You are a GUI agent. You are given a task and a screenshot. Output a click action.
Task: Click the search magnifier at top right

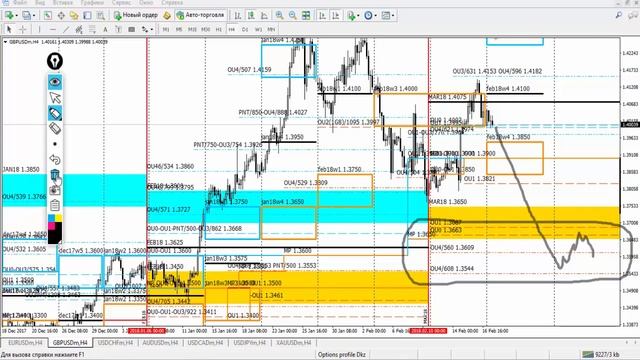(619, 15)
